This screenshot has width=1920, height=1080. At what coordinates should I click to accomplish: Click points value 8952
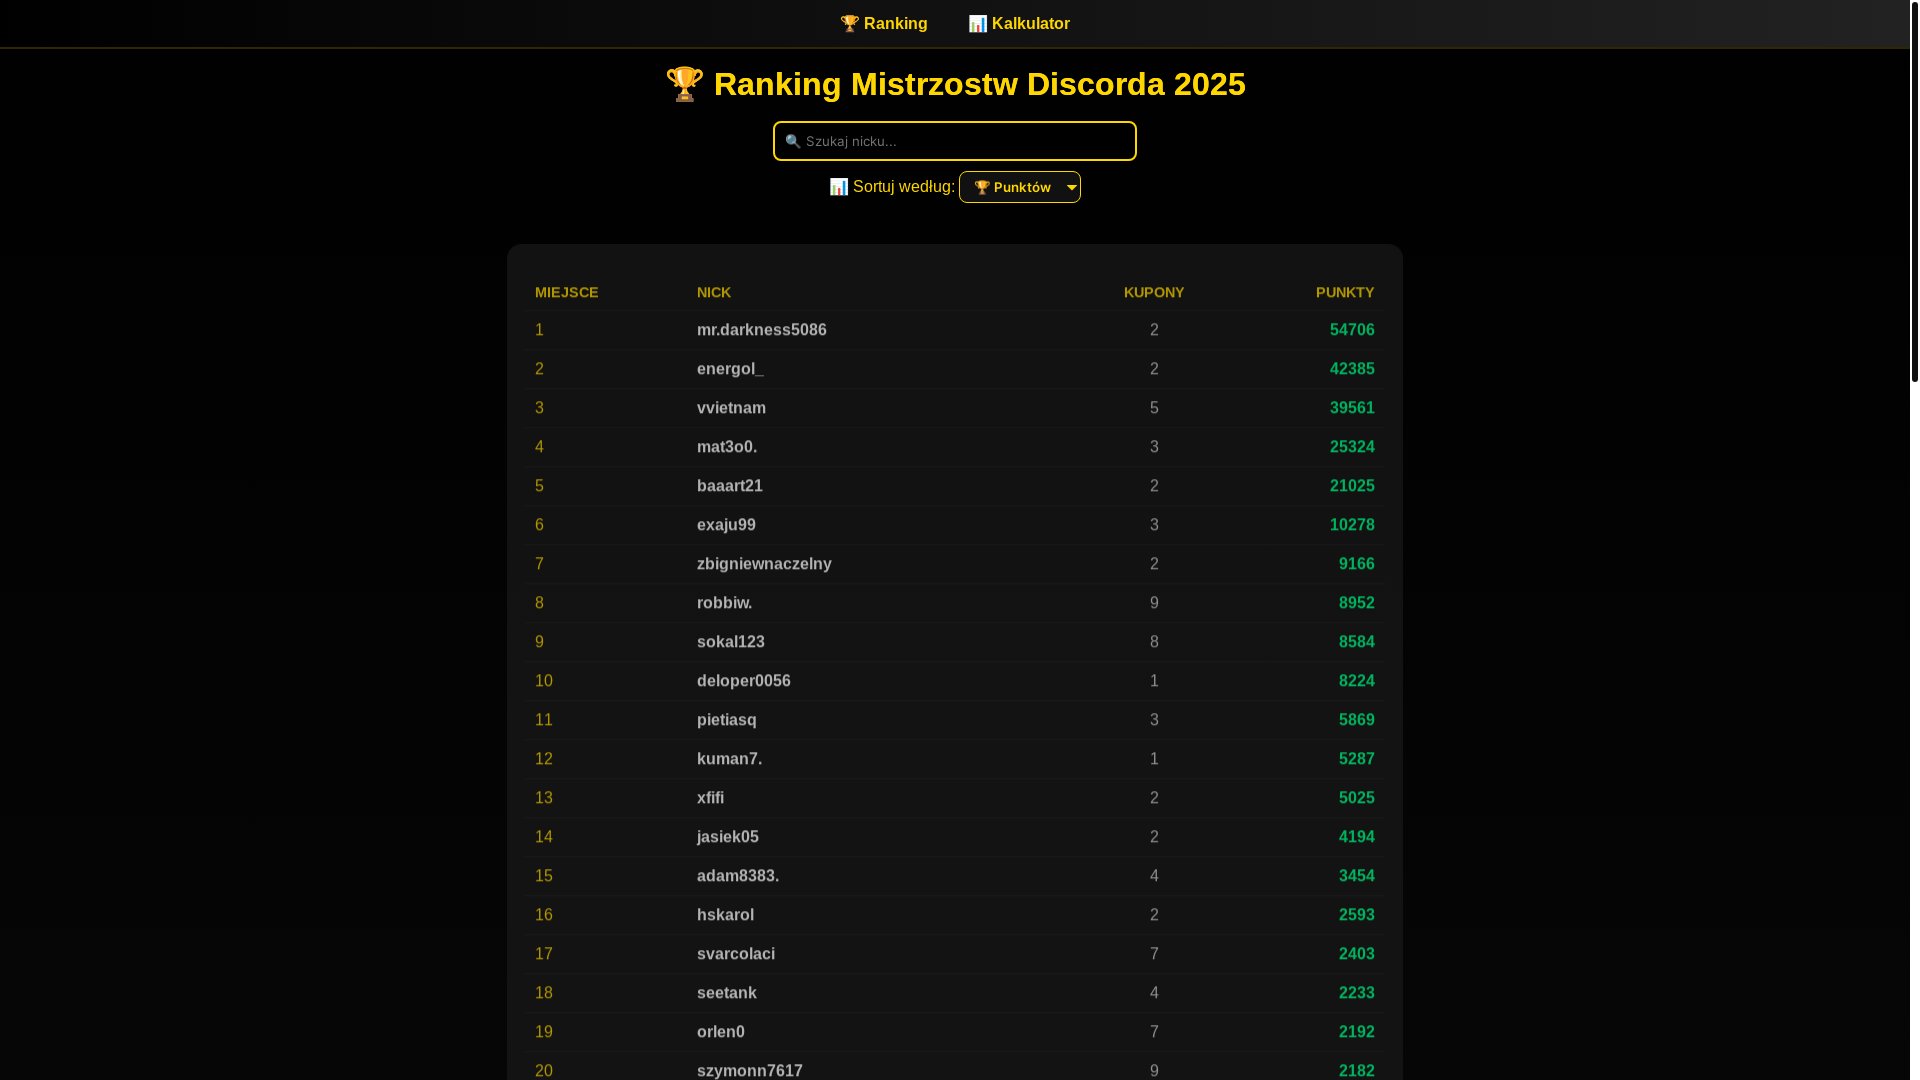pos(1357,603)
